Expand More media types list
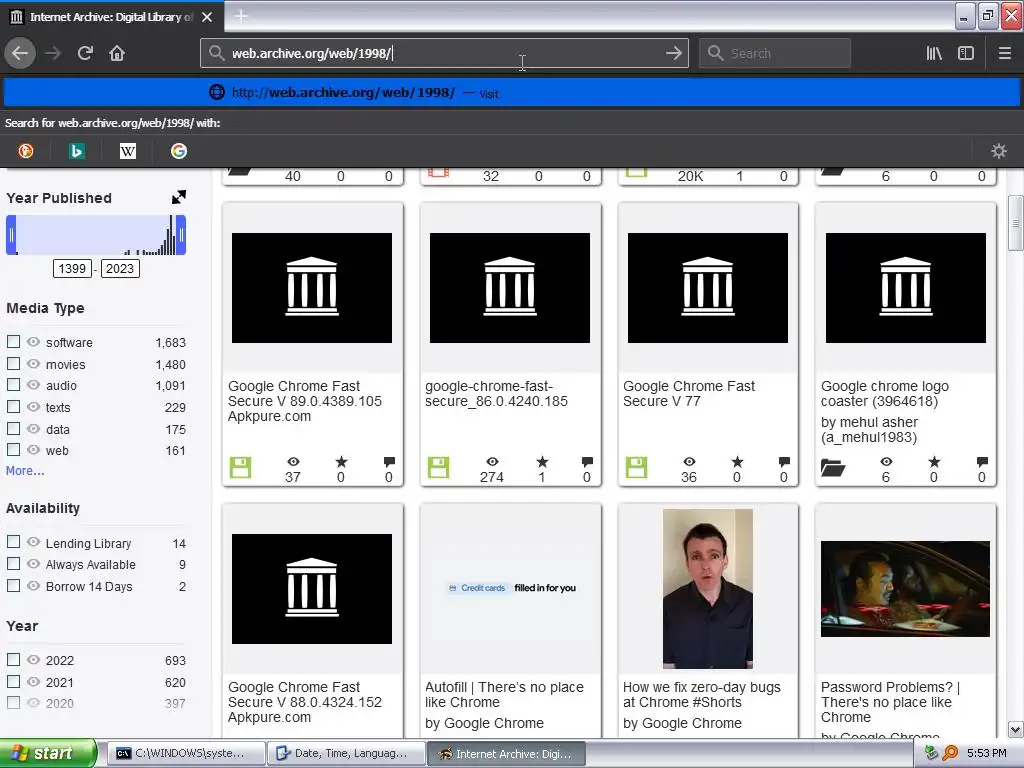1024x768 pixels. point(25,471)
